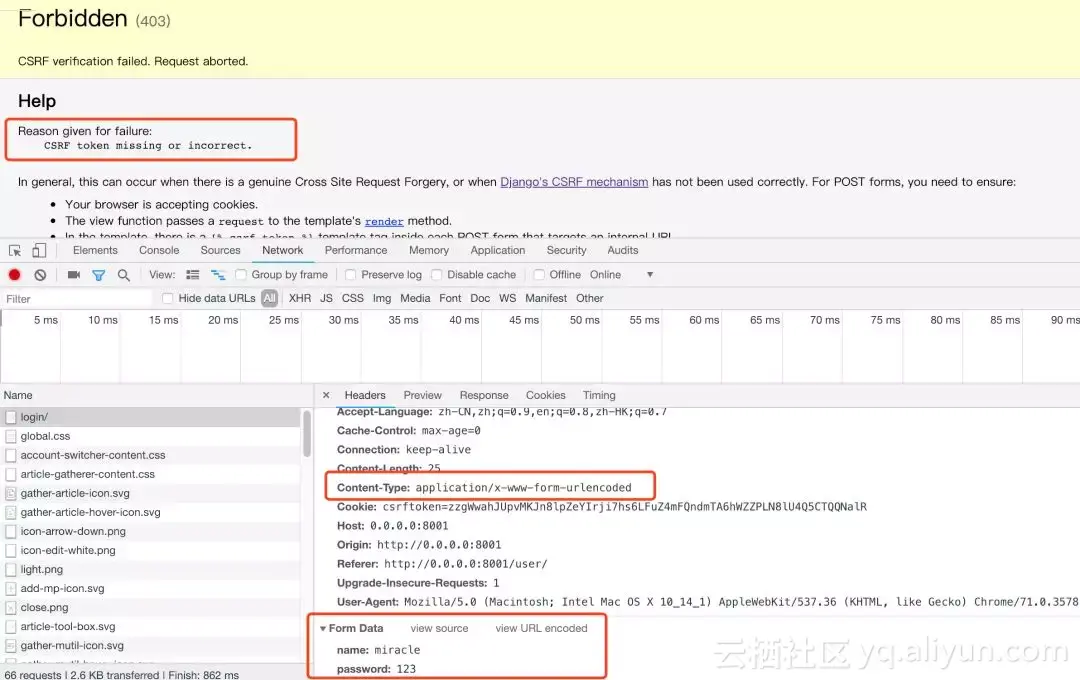Enable the Preserve log checkbox
Image resolution: width=1080 pixels, height=680 pixels.
pyautogui.click(x=351, y=275)
